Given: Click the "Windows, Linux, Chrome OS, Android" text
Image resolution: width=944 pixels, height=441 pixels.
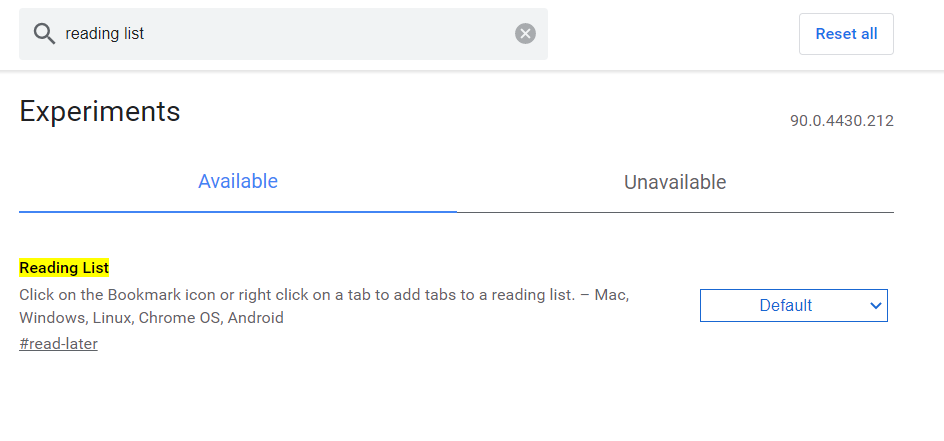Looking at the screenshot, I should [151, 318].
